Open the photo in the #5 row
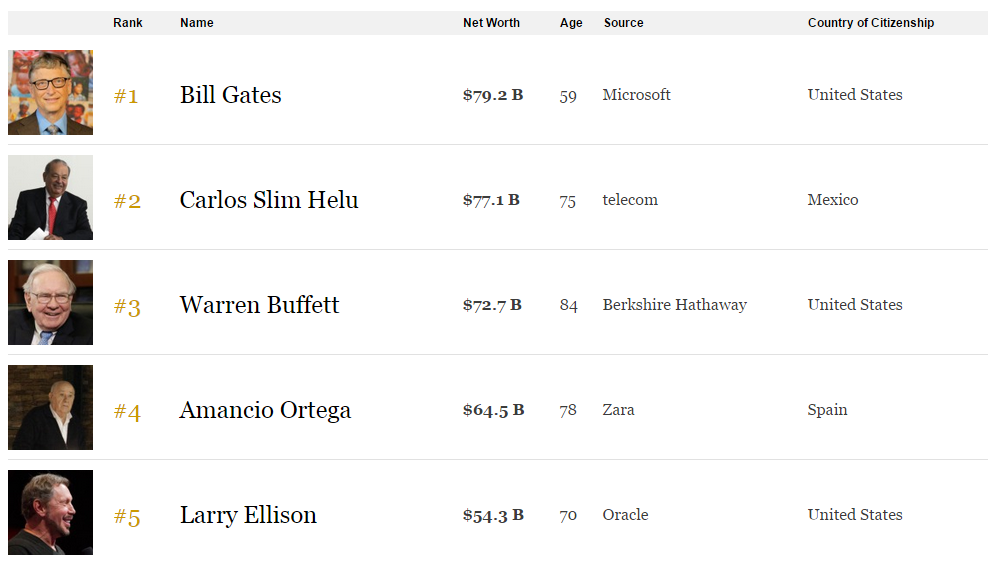 (50, 513)
